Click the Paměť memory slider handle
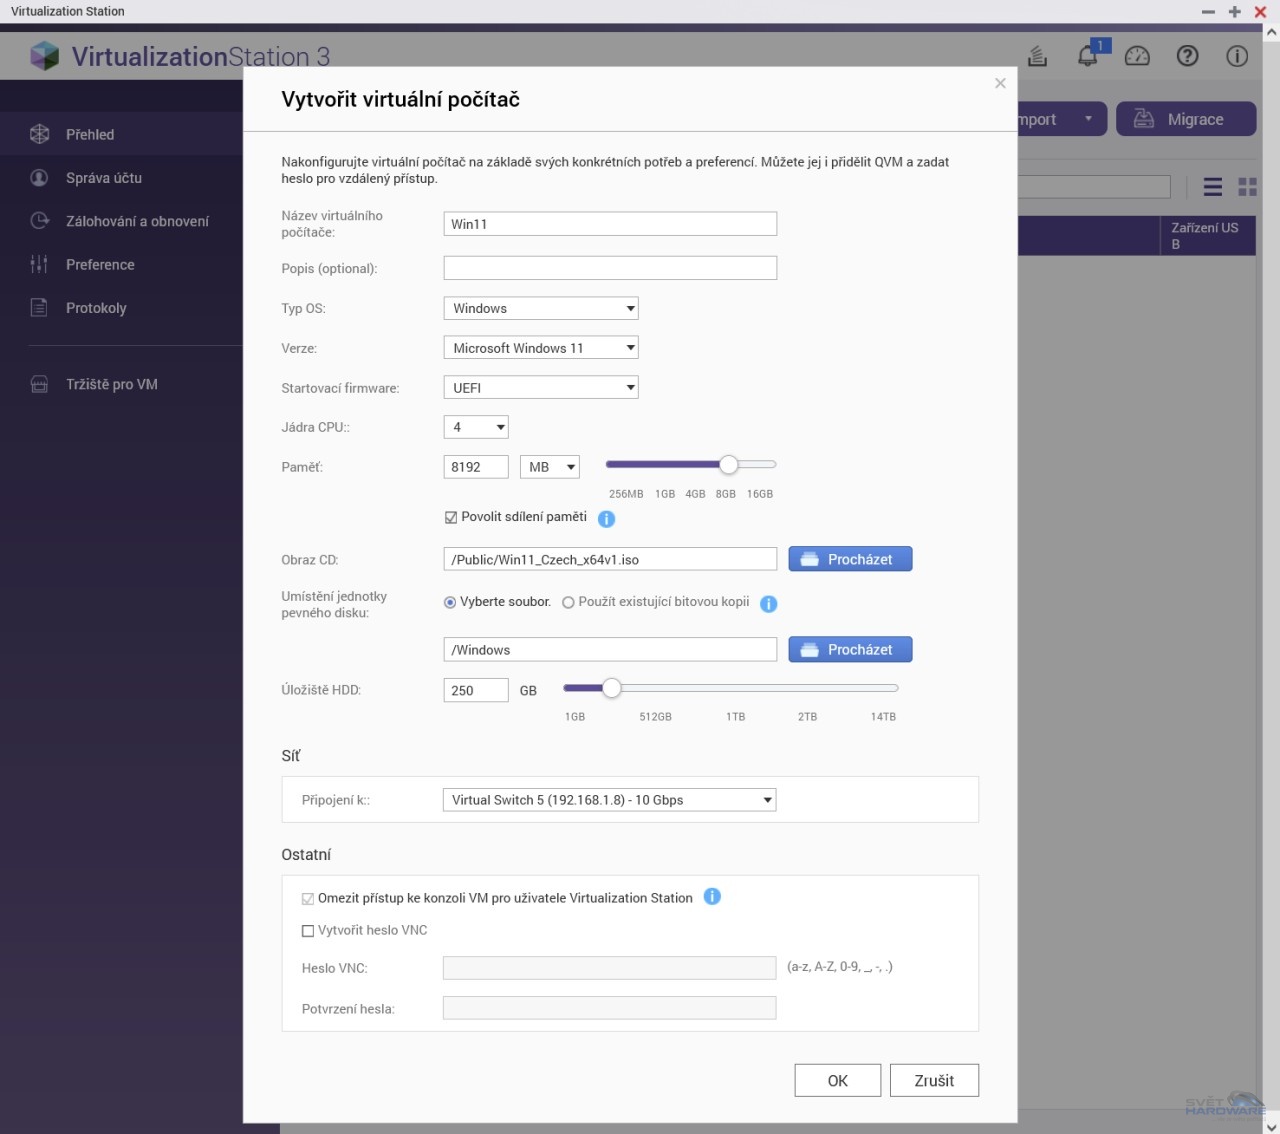 pos(729,465)
